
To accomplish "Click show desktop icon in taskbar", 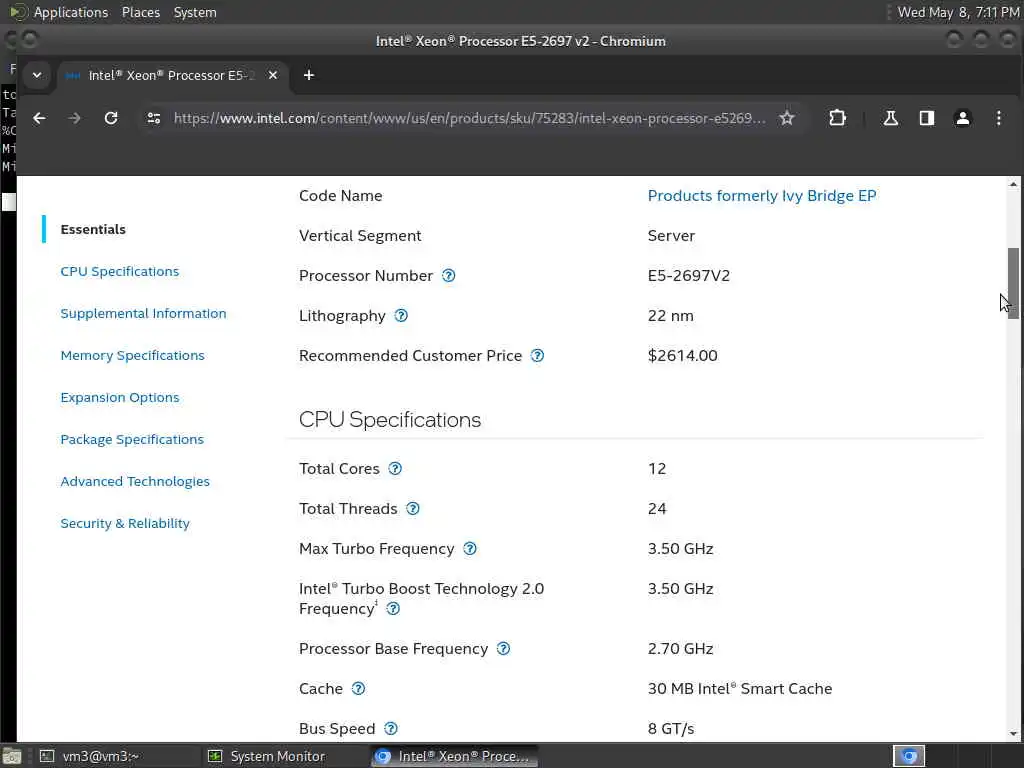I will click(x=12, y=756).
